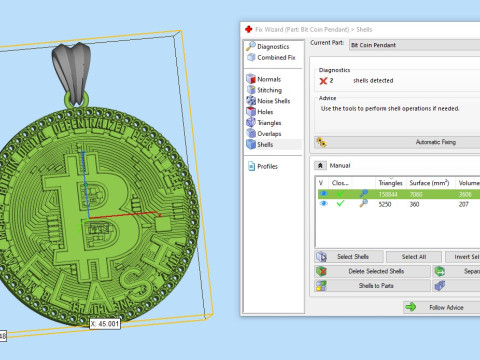Image resolution: width=480 pixels, height=360 pixels.
Task: Click the blue cubes button beside Shells to Parts
Action: pyautogui.click(x=456, y=286)
